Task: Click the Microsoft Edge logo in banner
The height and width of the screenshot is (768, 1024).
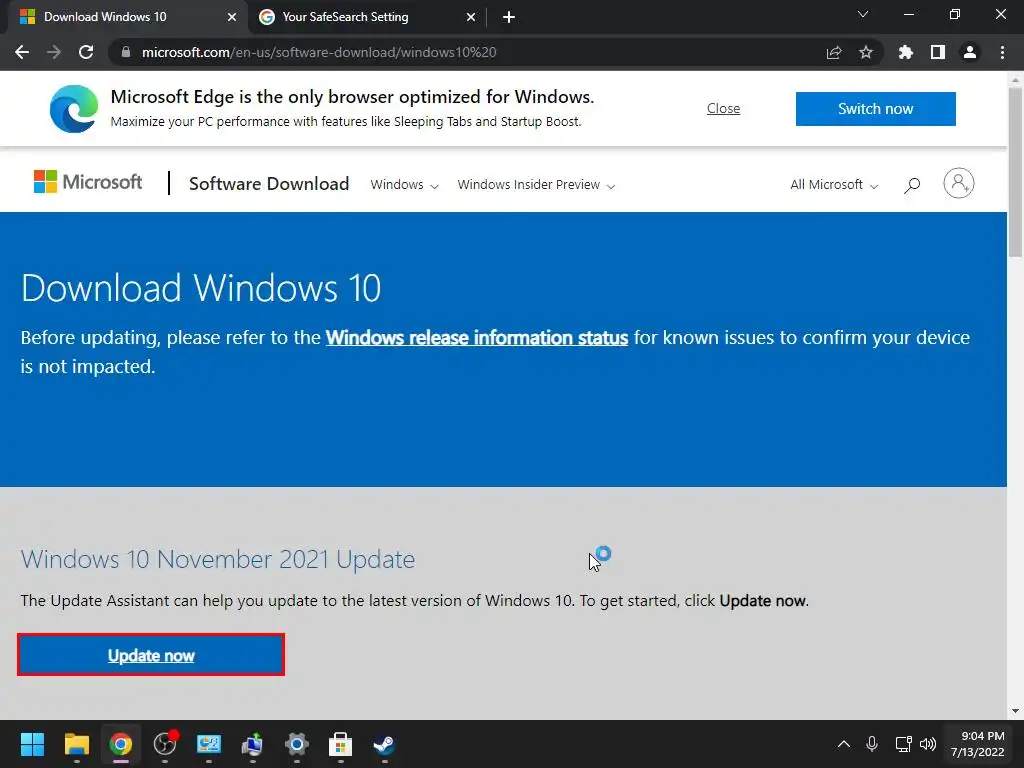Action: click(x=74, y=109)
